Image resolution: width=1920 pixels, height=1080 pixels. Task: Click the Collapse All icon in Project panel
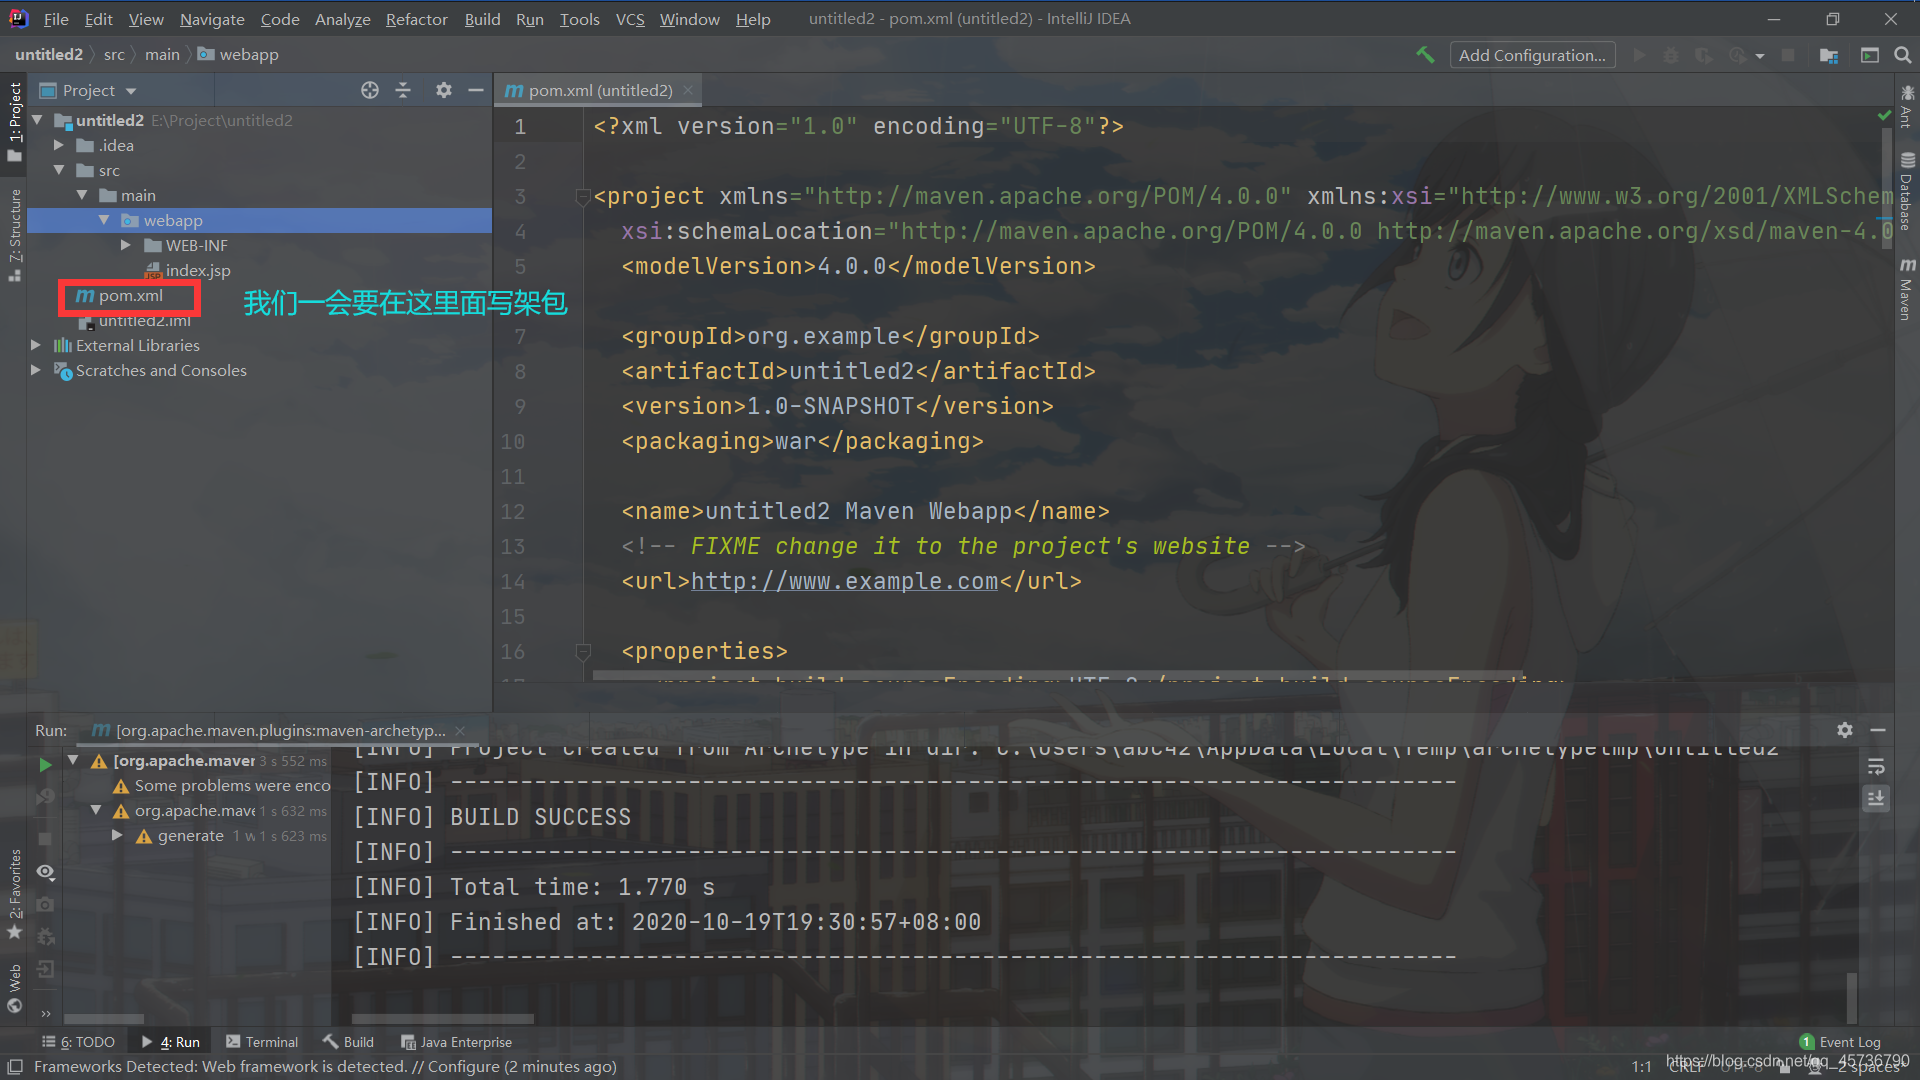tap(403, 90)
